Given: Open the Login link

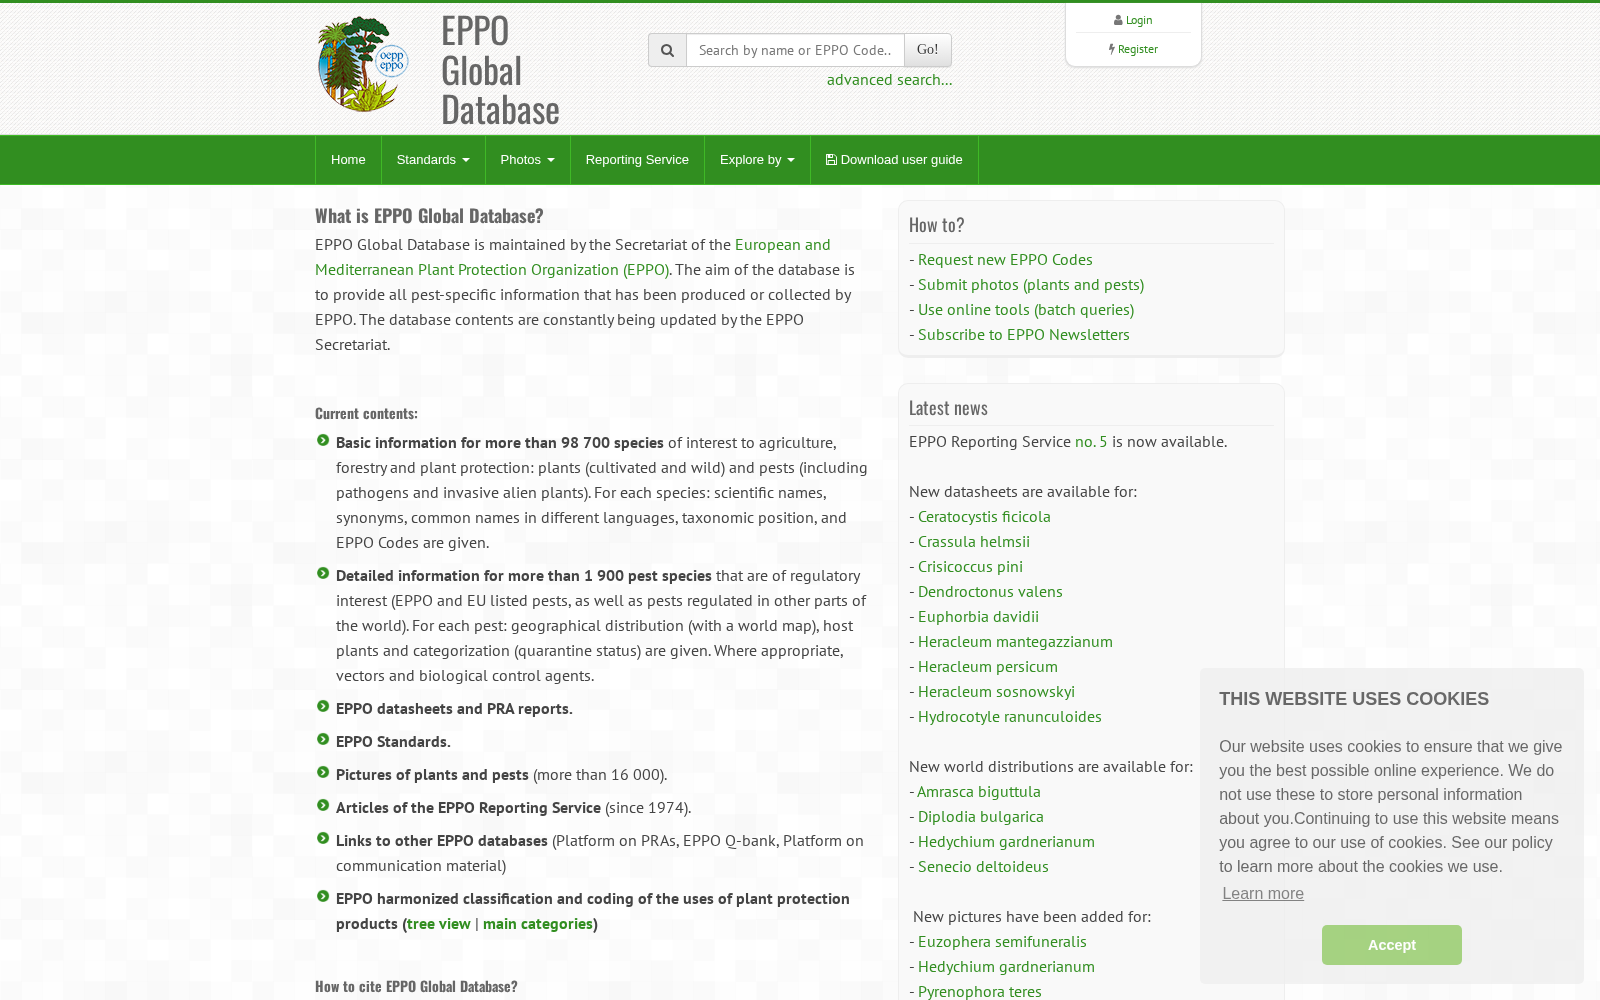Looking at the screenshot, I should (1139, 20).
